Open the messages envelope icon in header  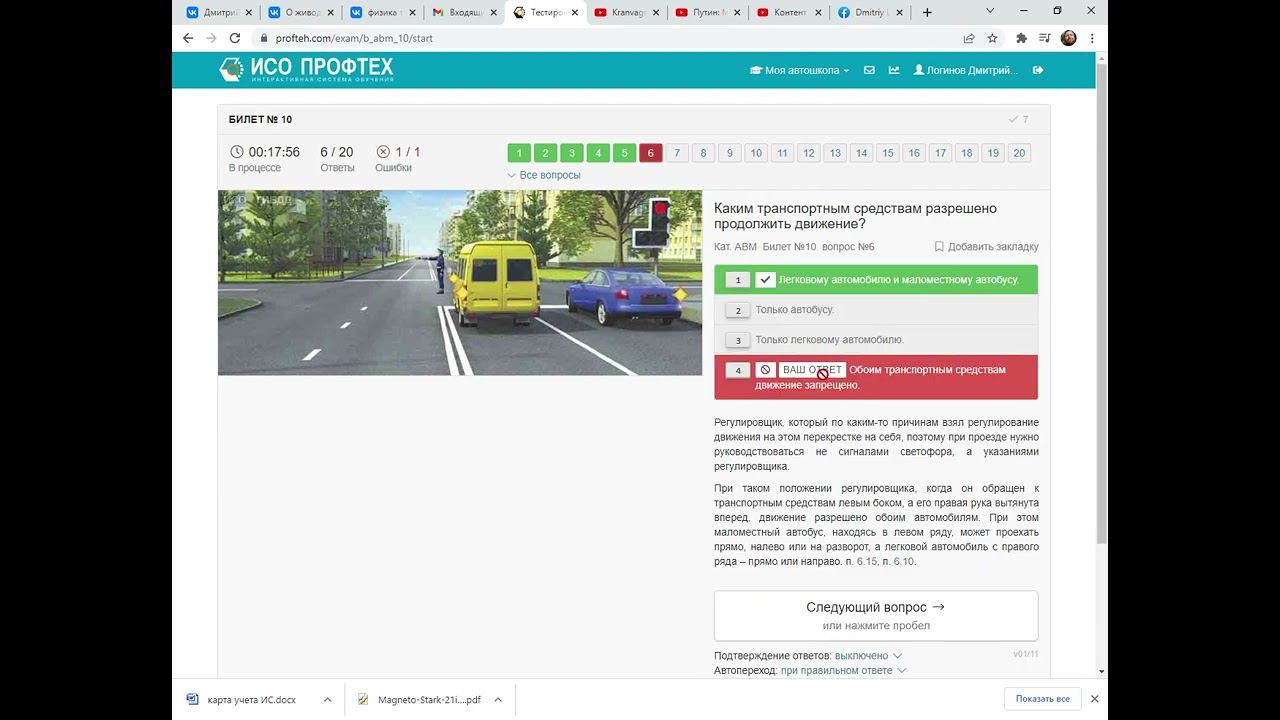869,70
